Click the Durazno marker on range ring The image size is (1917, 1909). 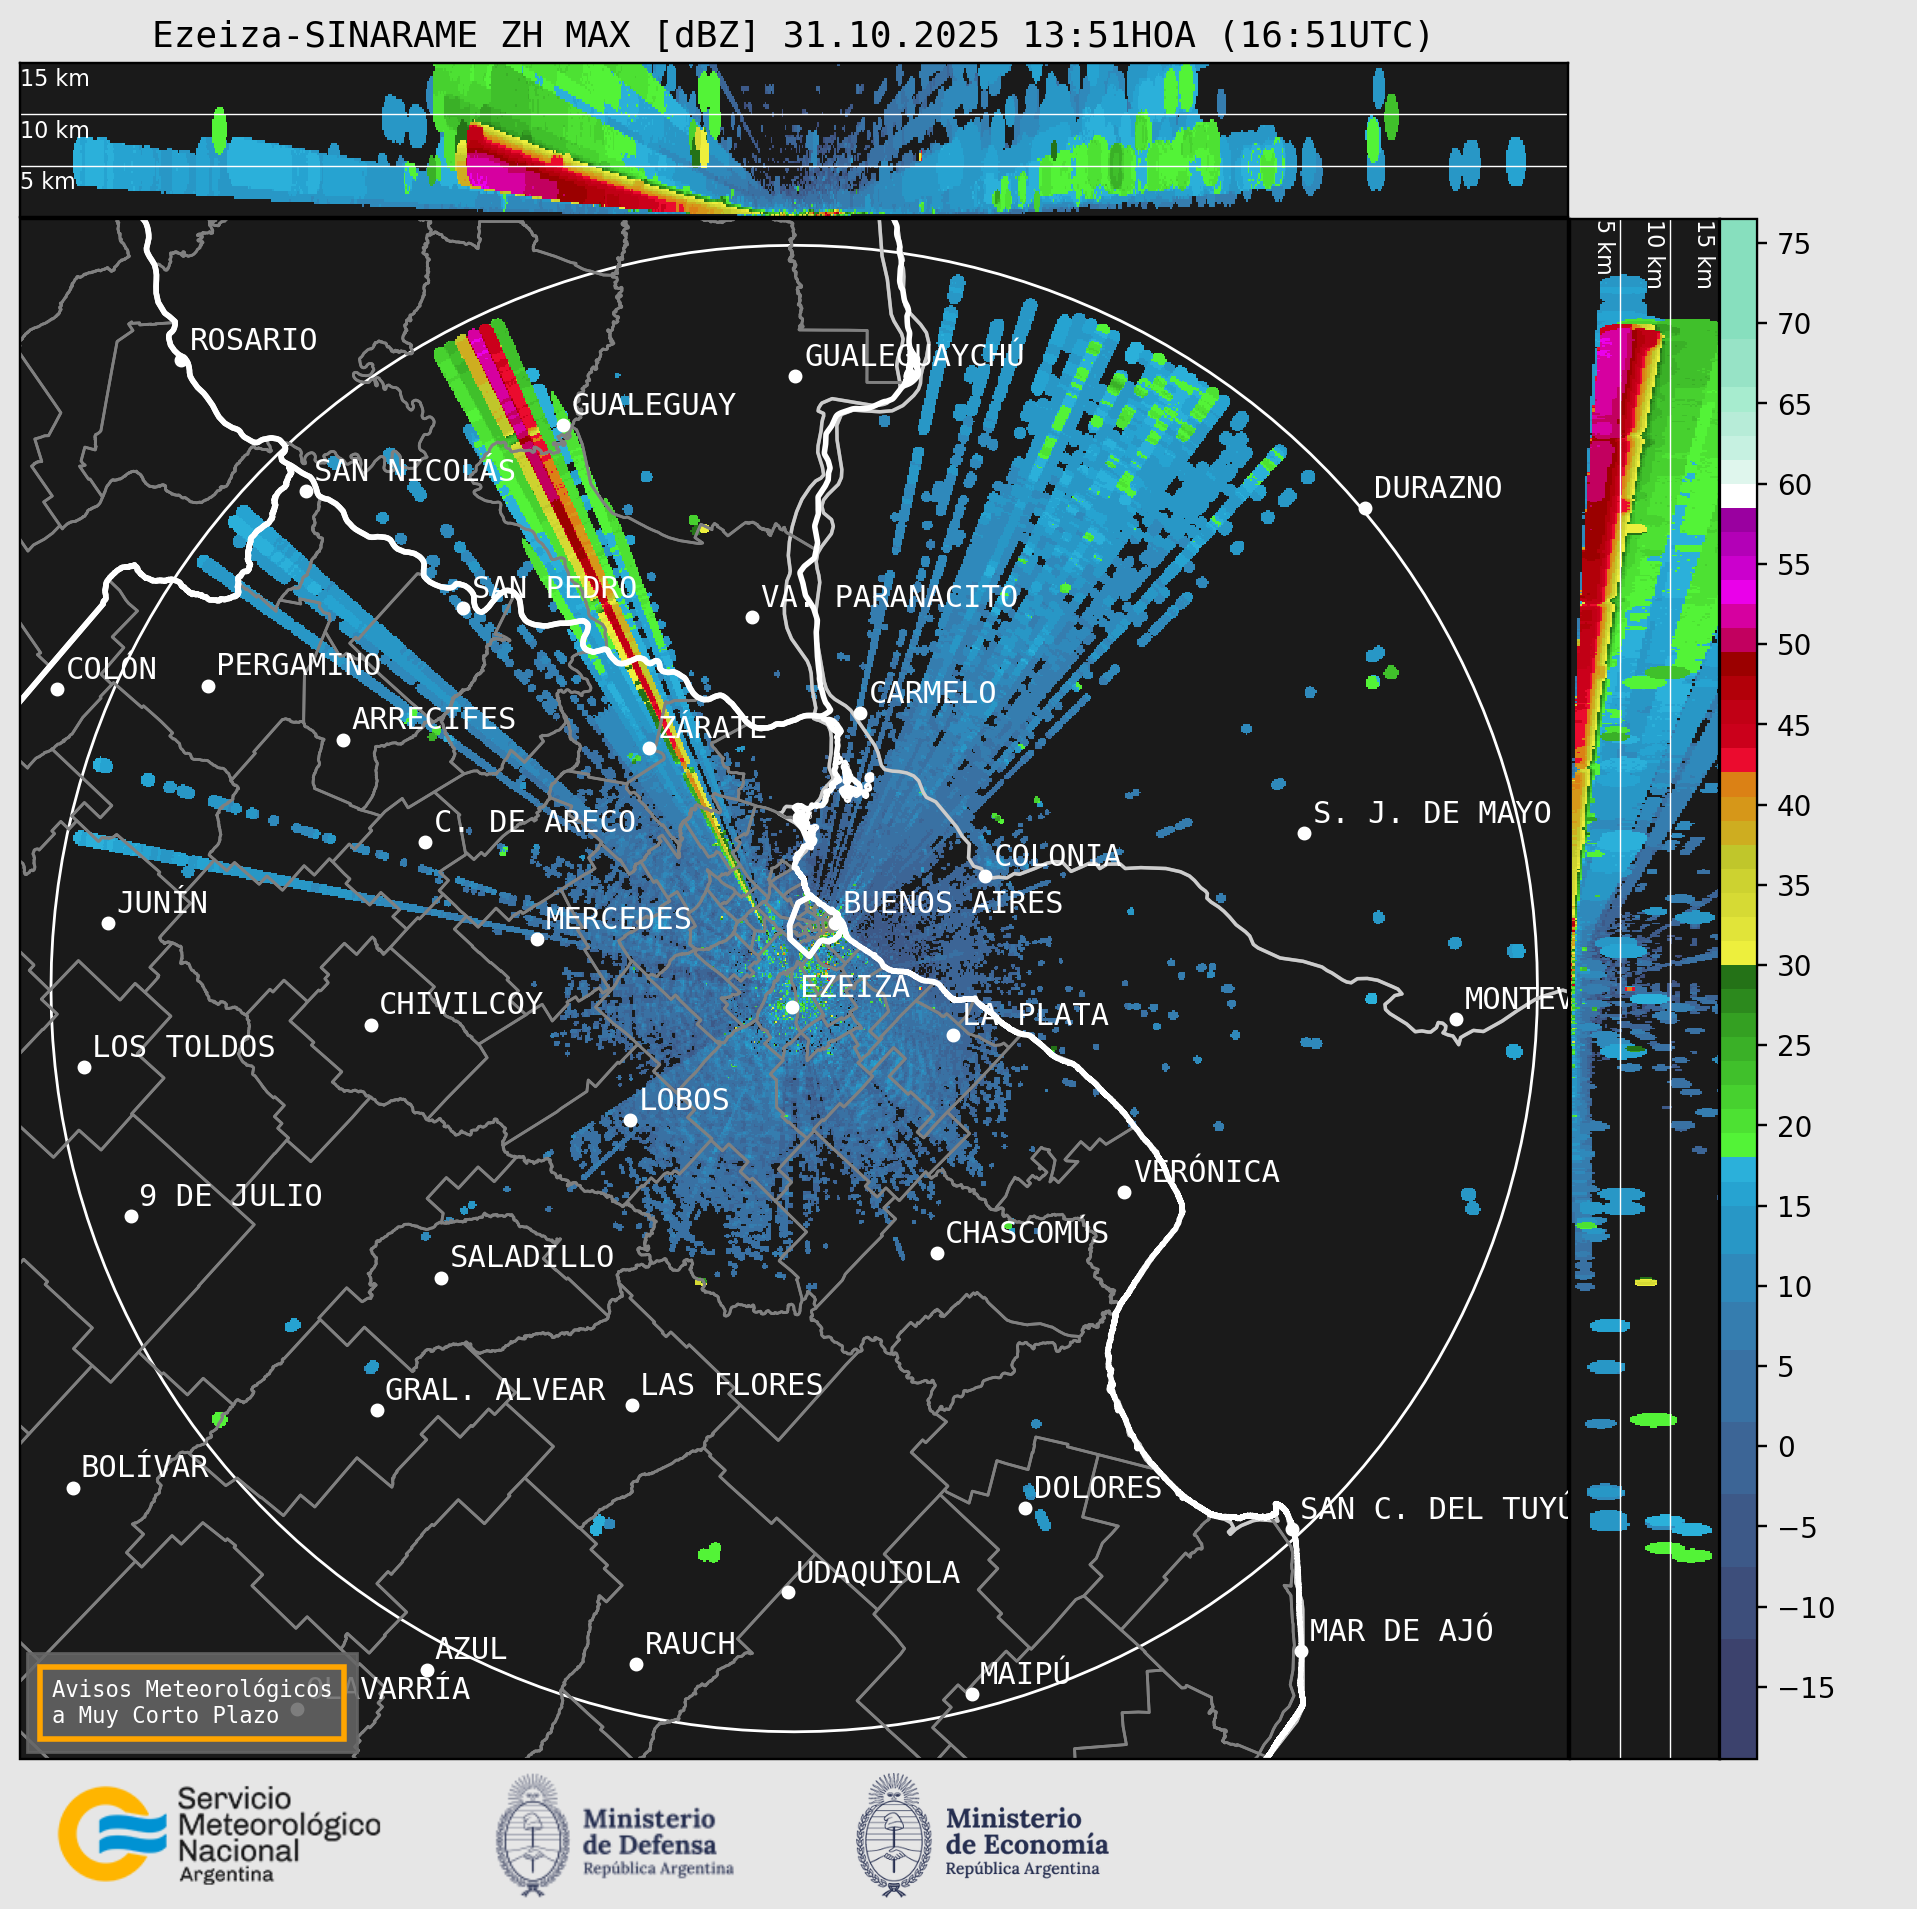[1365, 509]
